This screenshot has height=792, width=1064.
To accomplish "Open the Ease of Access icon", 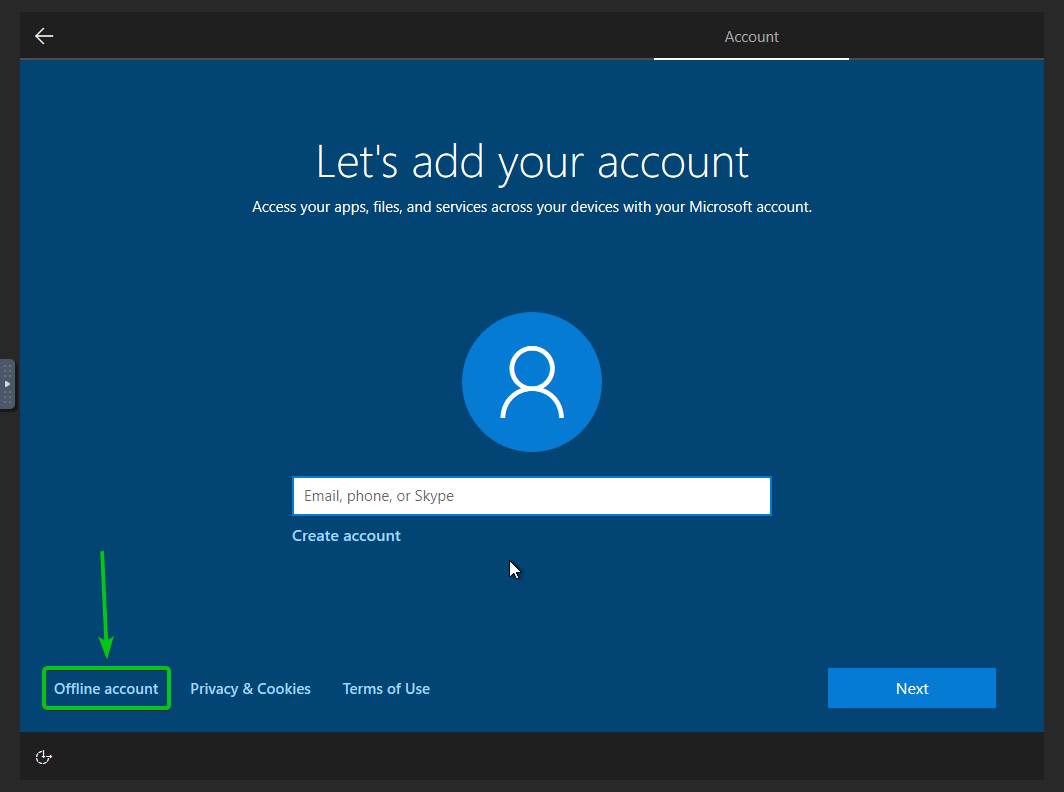I will tap(43, 757).
